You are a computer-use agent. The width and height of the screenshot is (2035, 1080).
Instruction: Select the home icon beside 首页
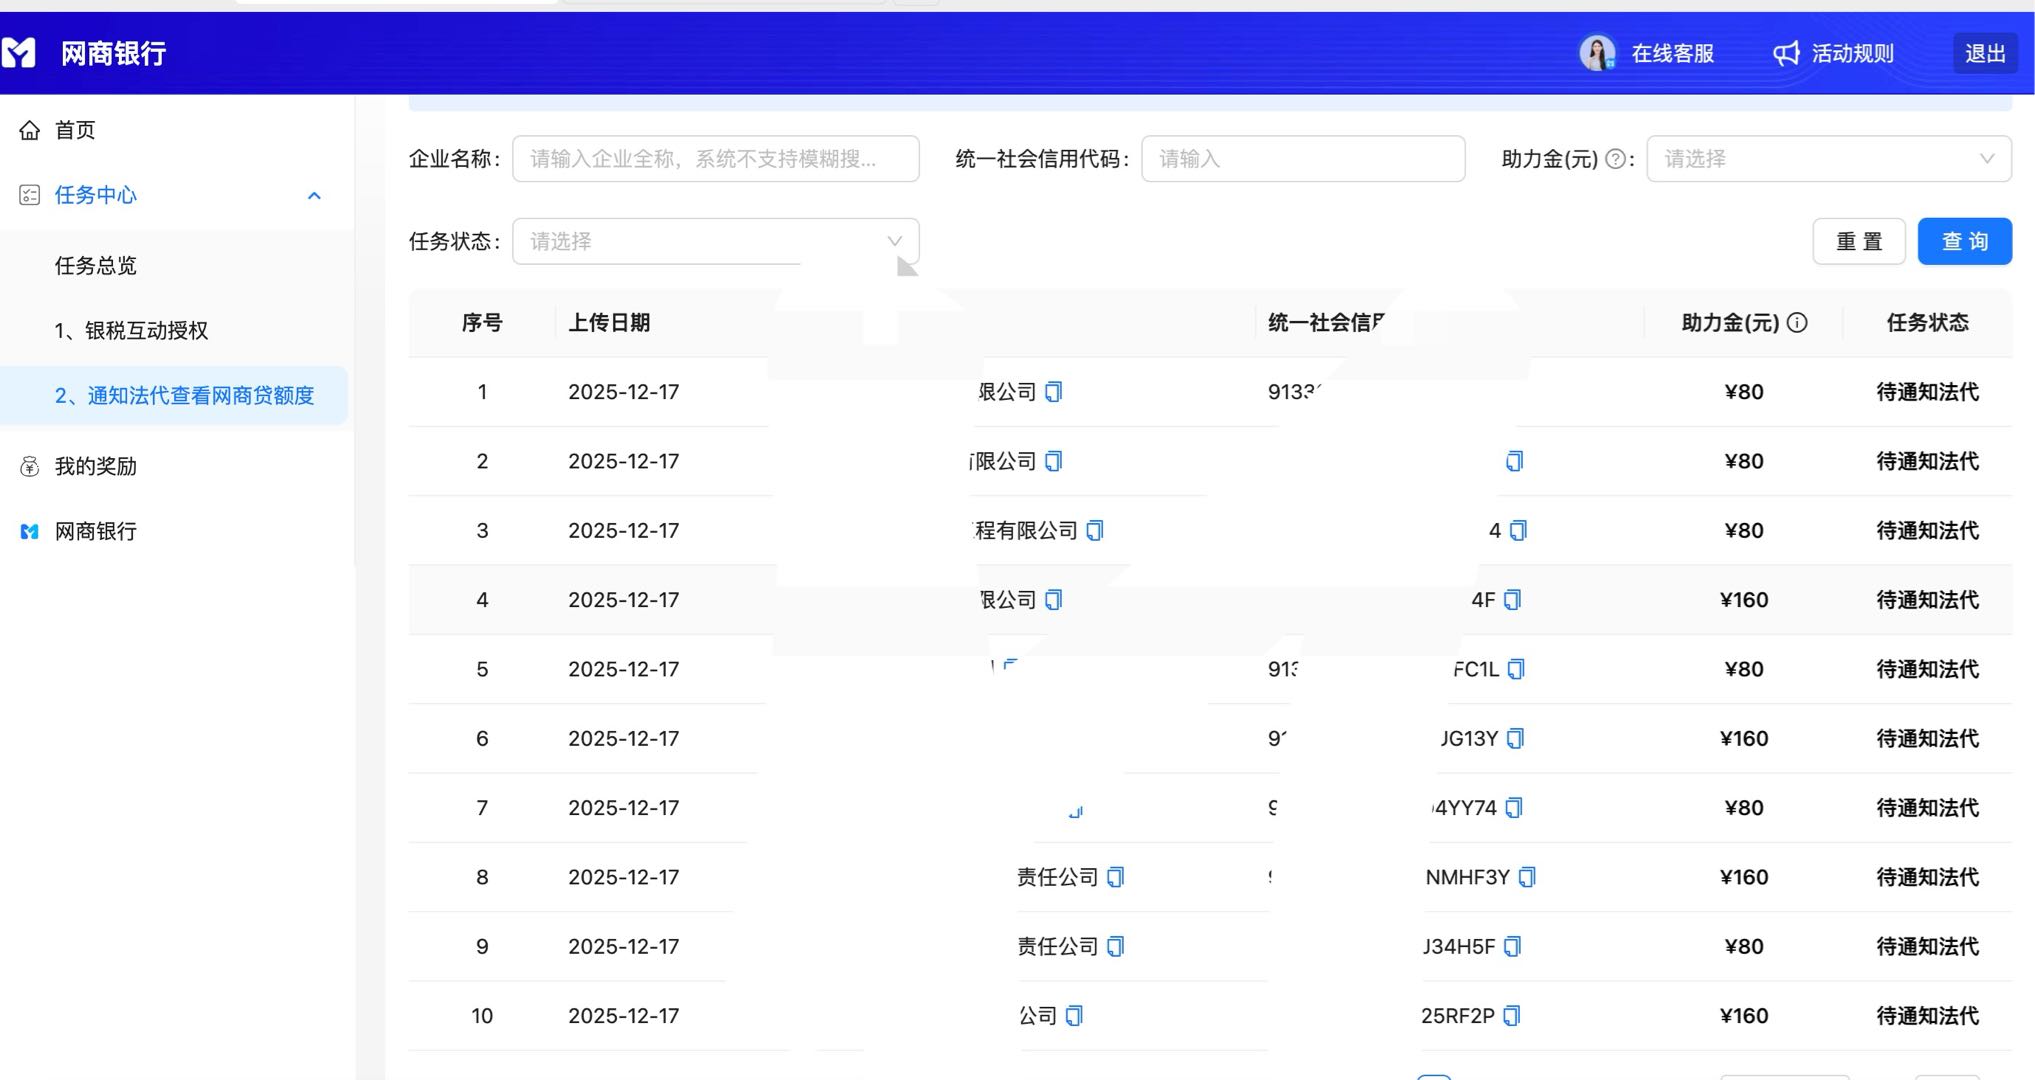click(x=29, y=129)
